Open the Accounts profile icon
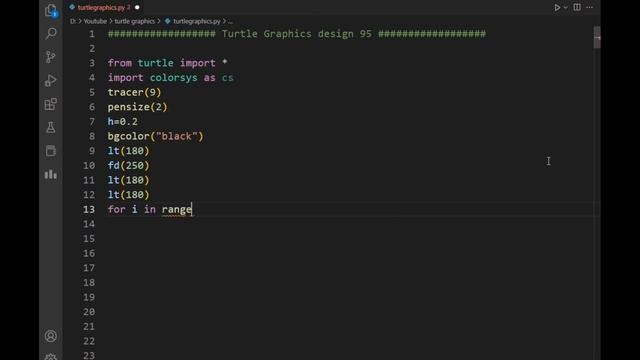This screenshot has width=640, height=360. [51, 336]
